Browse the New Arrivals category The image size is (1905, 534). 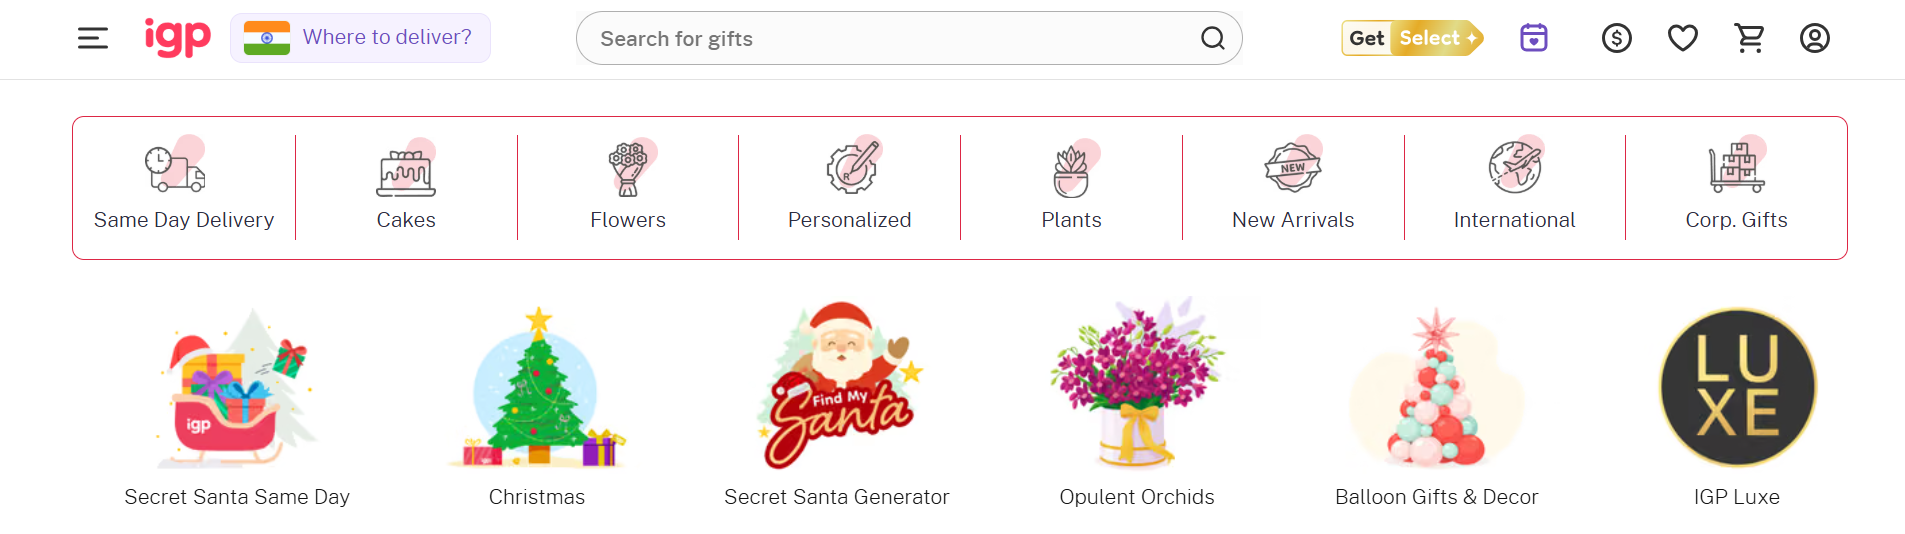pyautogui.click(x=1293, y=188)
